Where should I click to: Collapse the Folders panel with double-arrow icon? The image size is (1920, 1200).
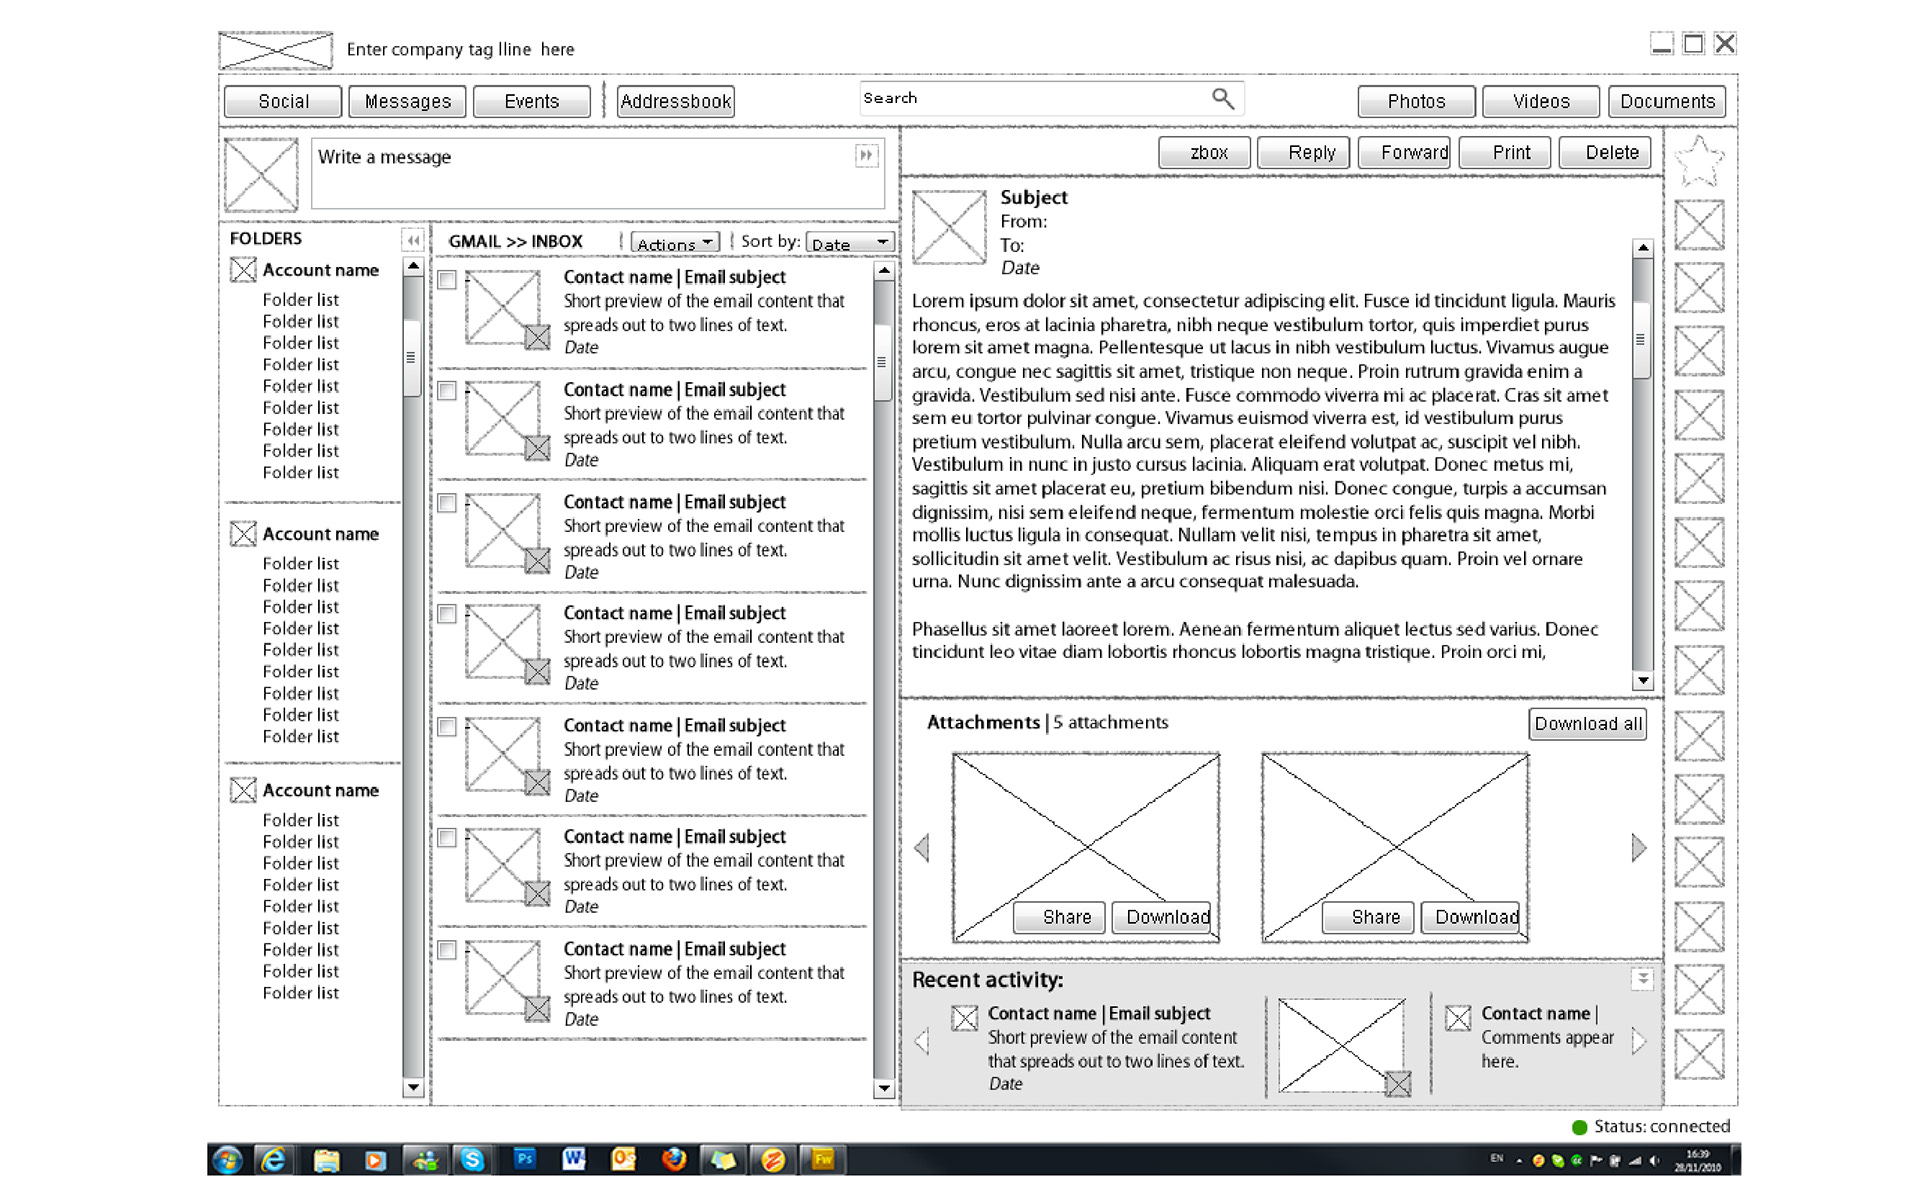[x=412, y=240]
